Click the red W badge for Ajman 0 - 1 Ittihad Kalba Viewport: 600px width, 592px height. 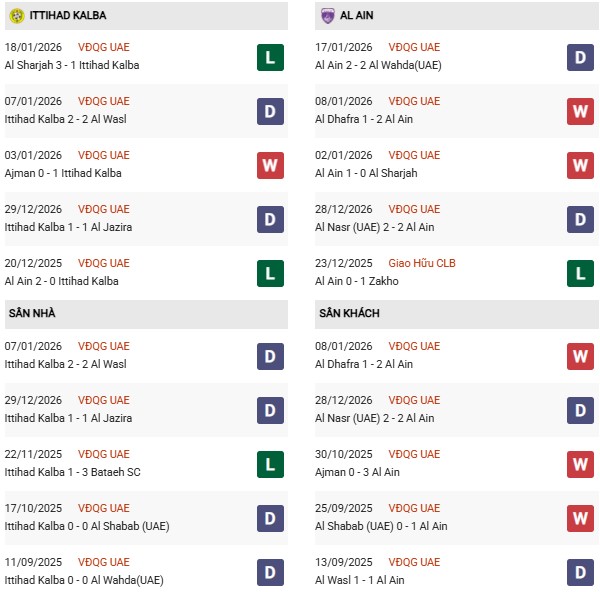tap(270, 165)
